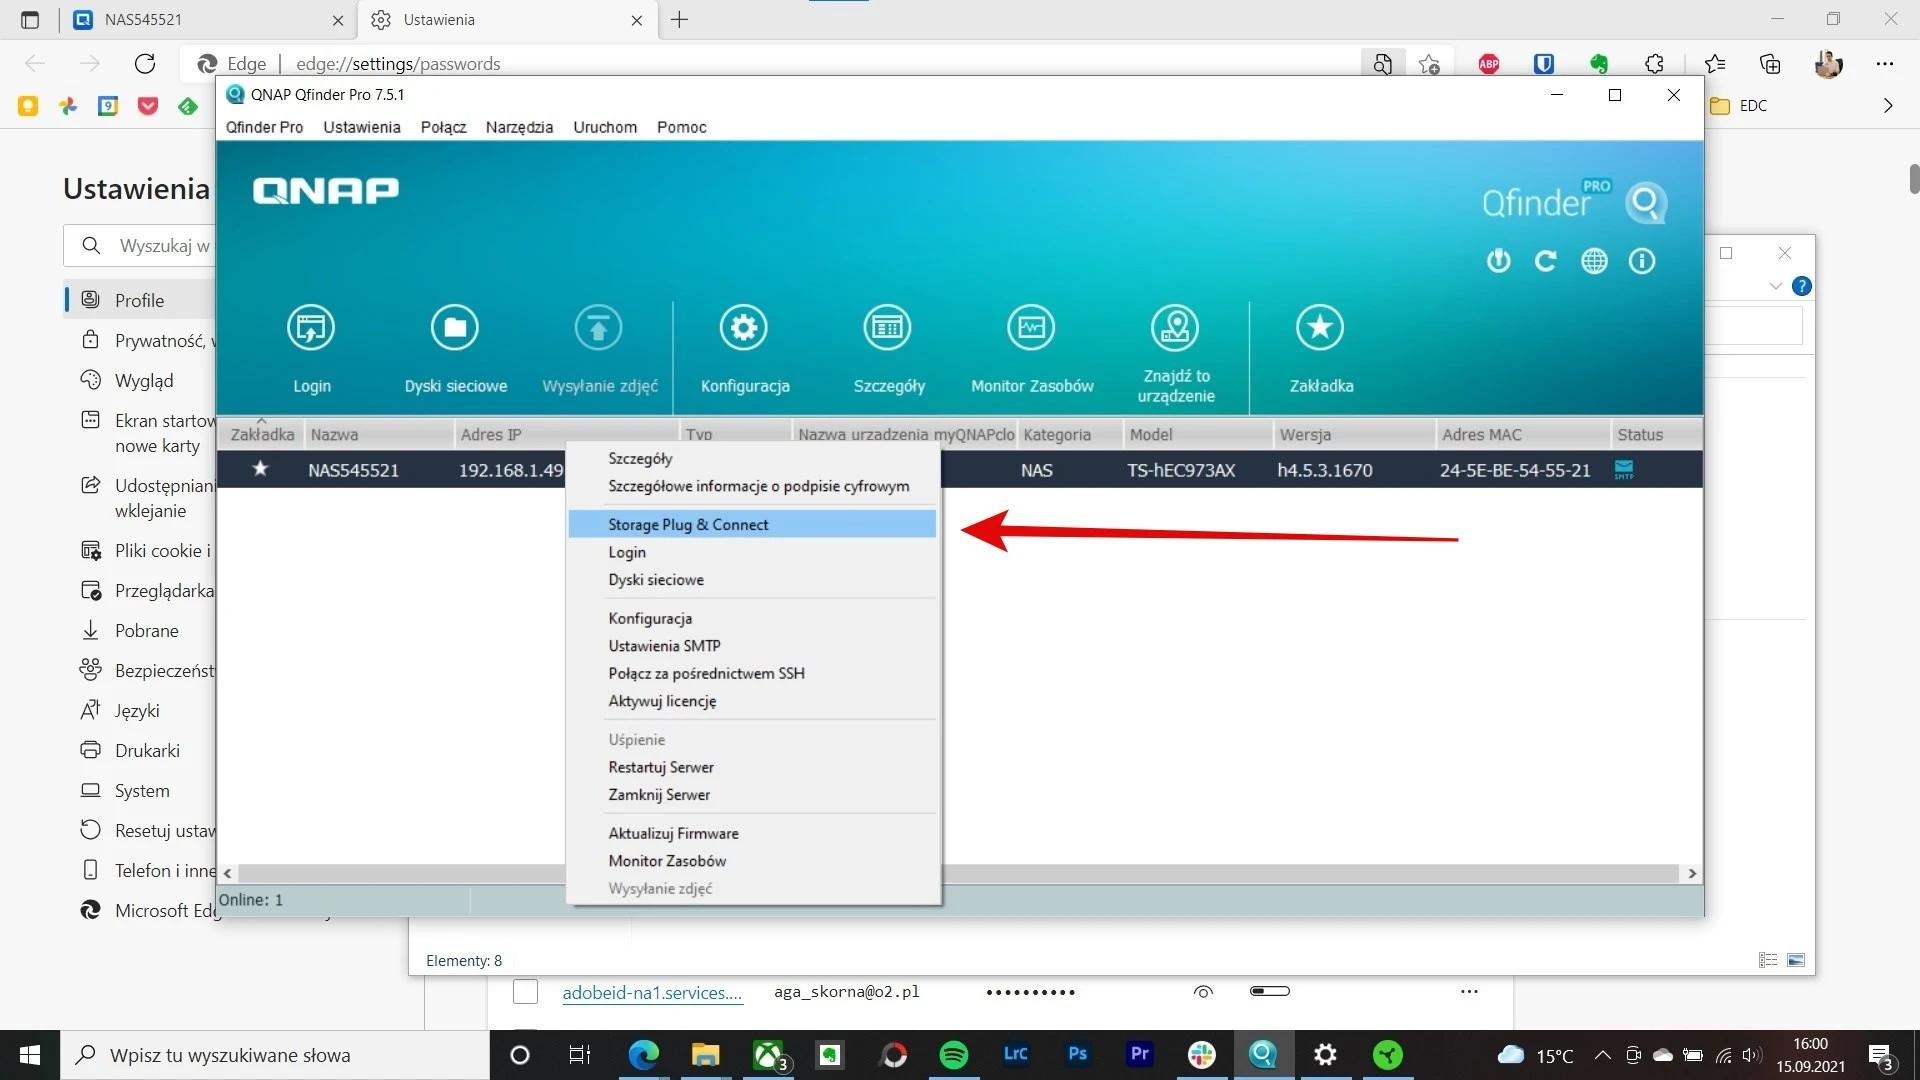Choose Login in the context menu
This screenshot has height=1080, width=1920.
752,552
